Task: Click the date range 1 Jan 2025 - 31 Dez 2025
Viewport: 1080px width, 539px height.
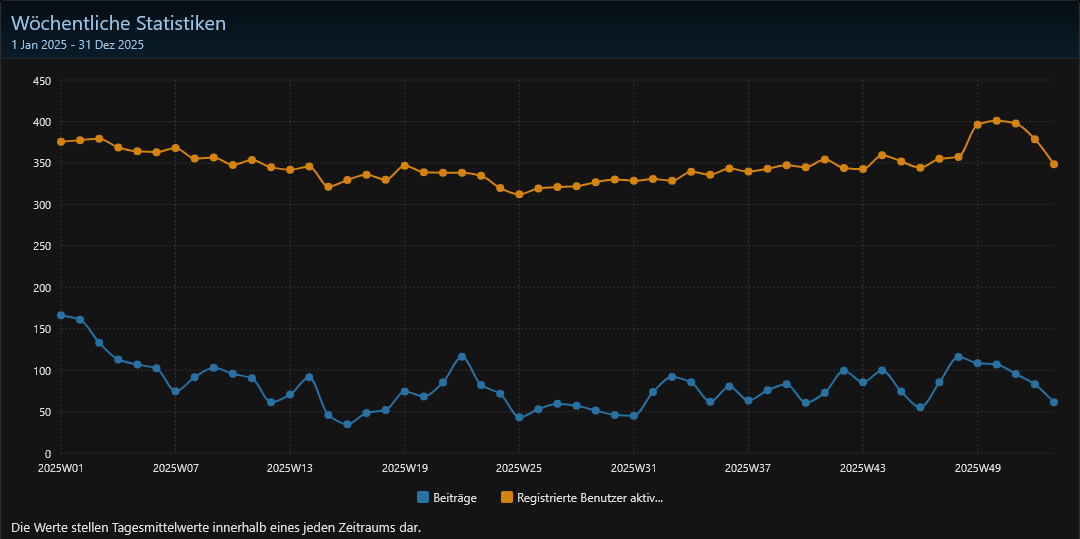Action: (x=78, y=45)
